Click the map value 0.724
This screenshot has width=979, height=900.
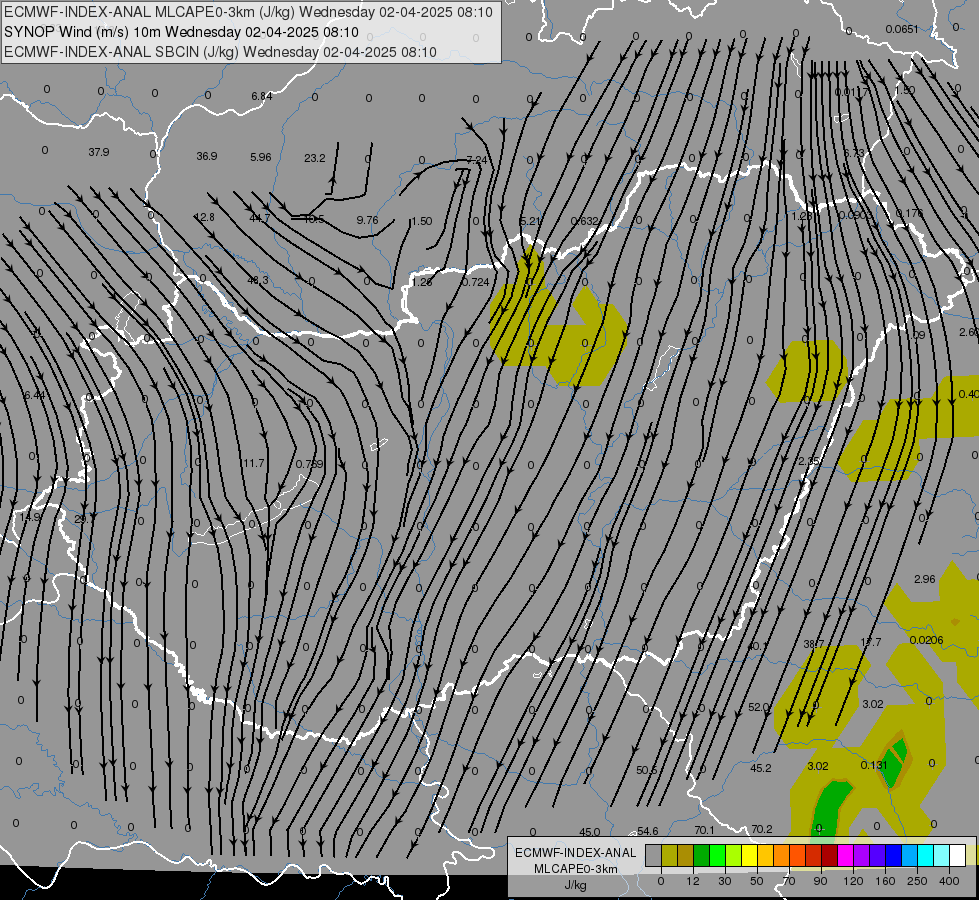pos(476,282)
